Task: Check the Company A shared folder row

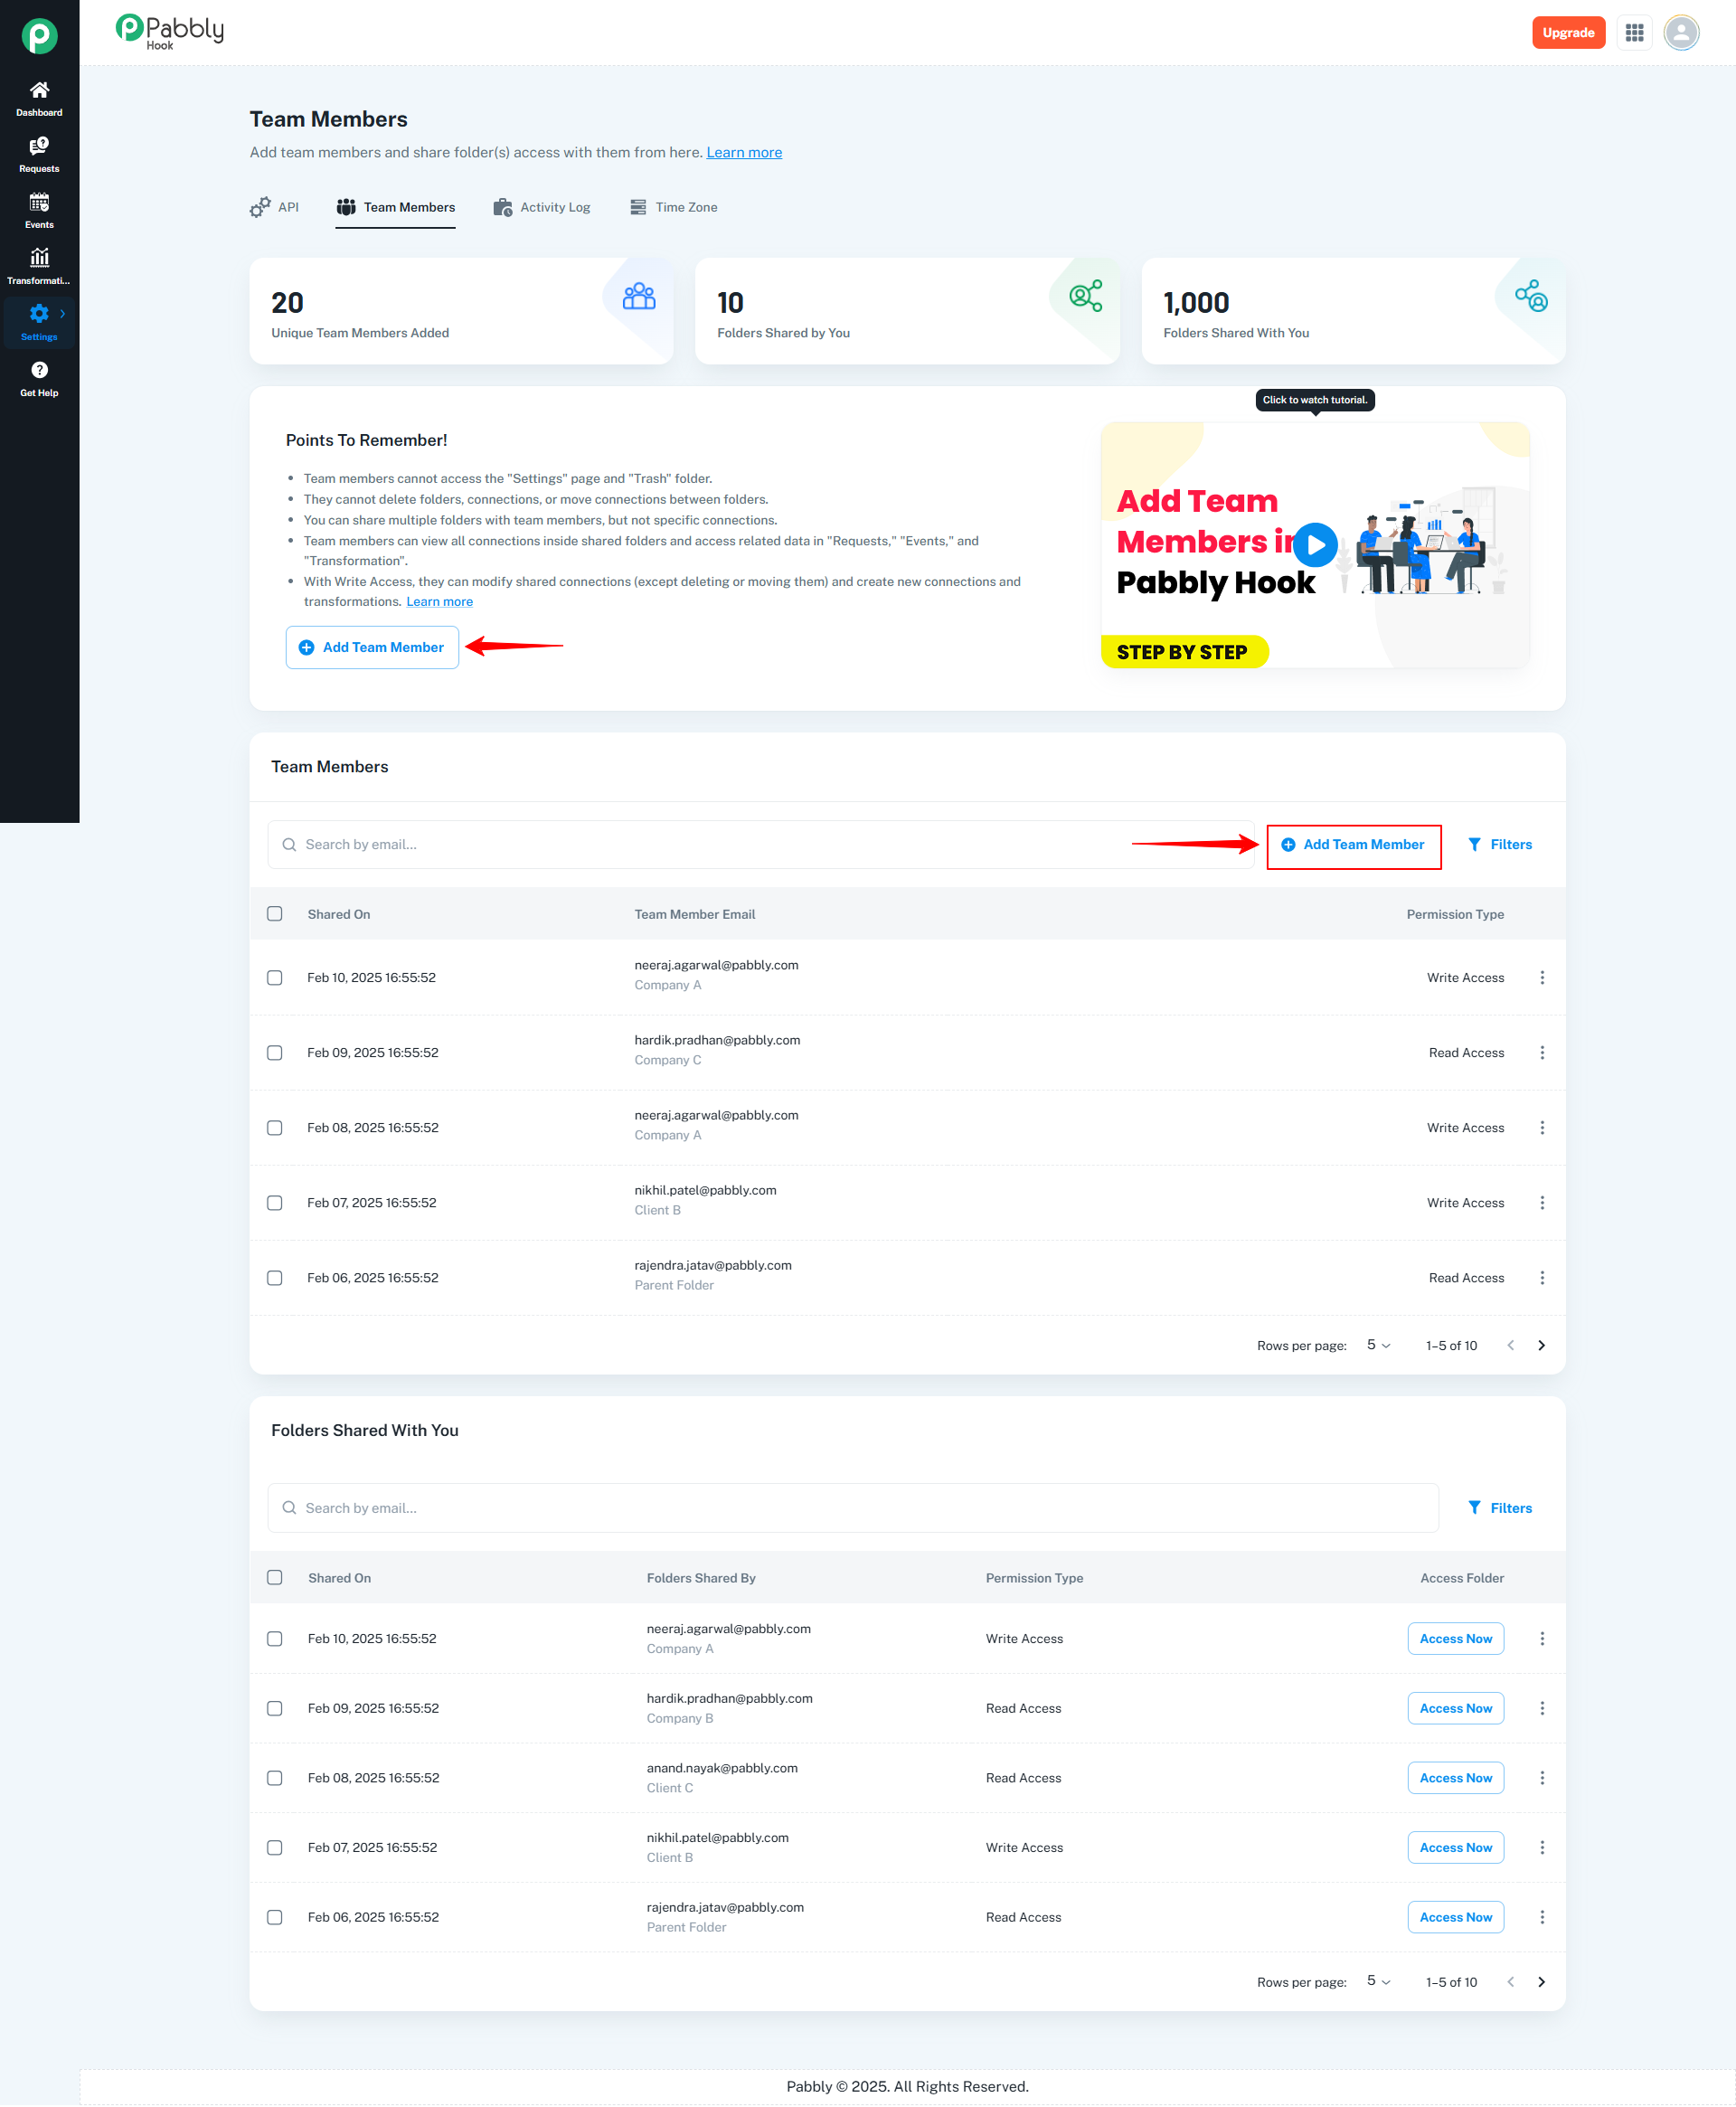Action: [x=275, y=1638]
